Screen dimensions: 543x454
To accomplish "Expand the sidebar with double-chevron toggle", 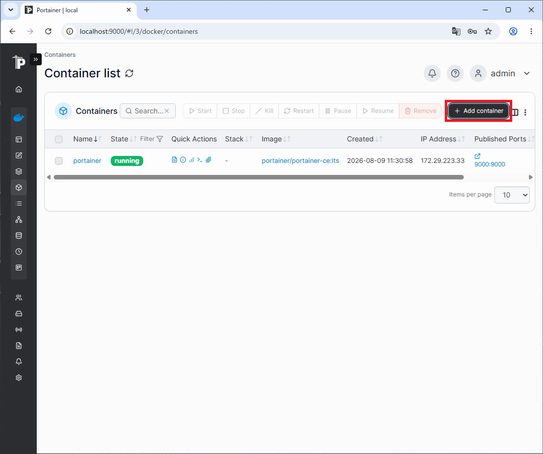I will [36, 60].
